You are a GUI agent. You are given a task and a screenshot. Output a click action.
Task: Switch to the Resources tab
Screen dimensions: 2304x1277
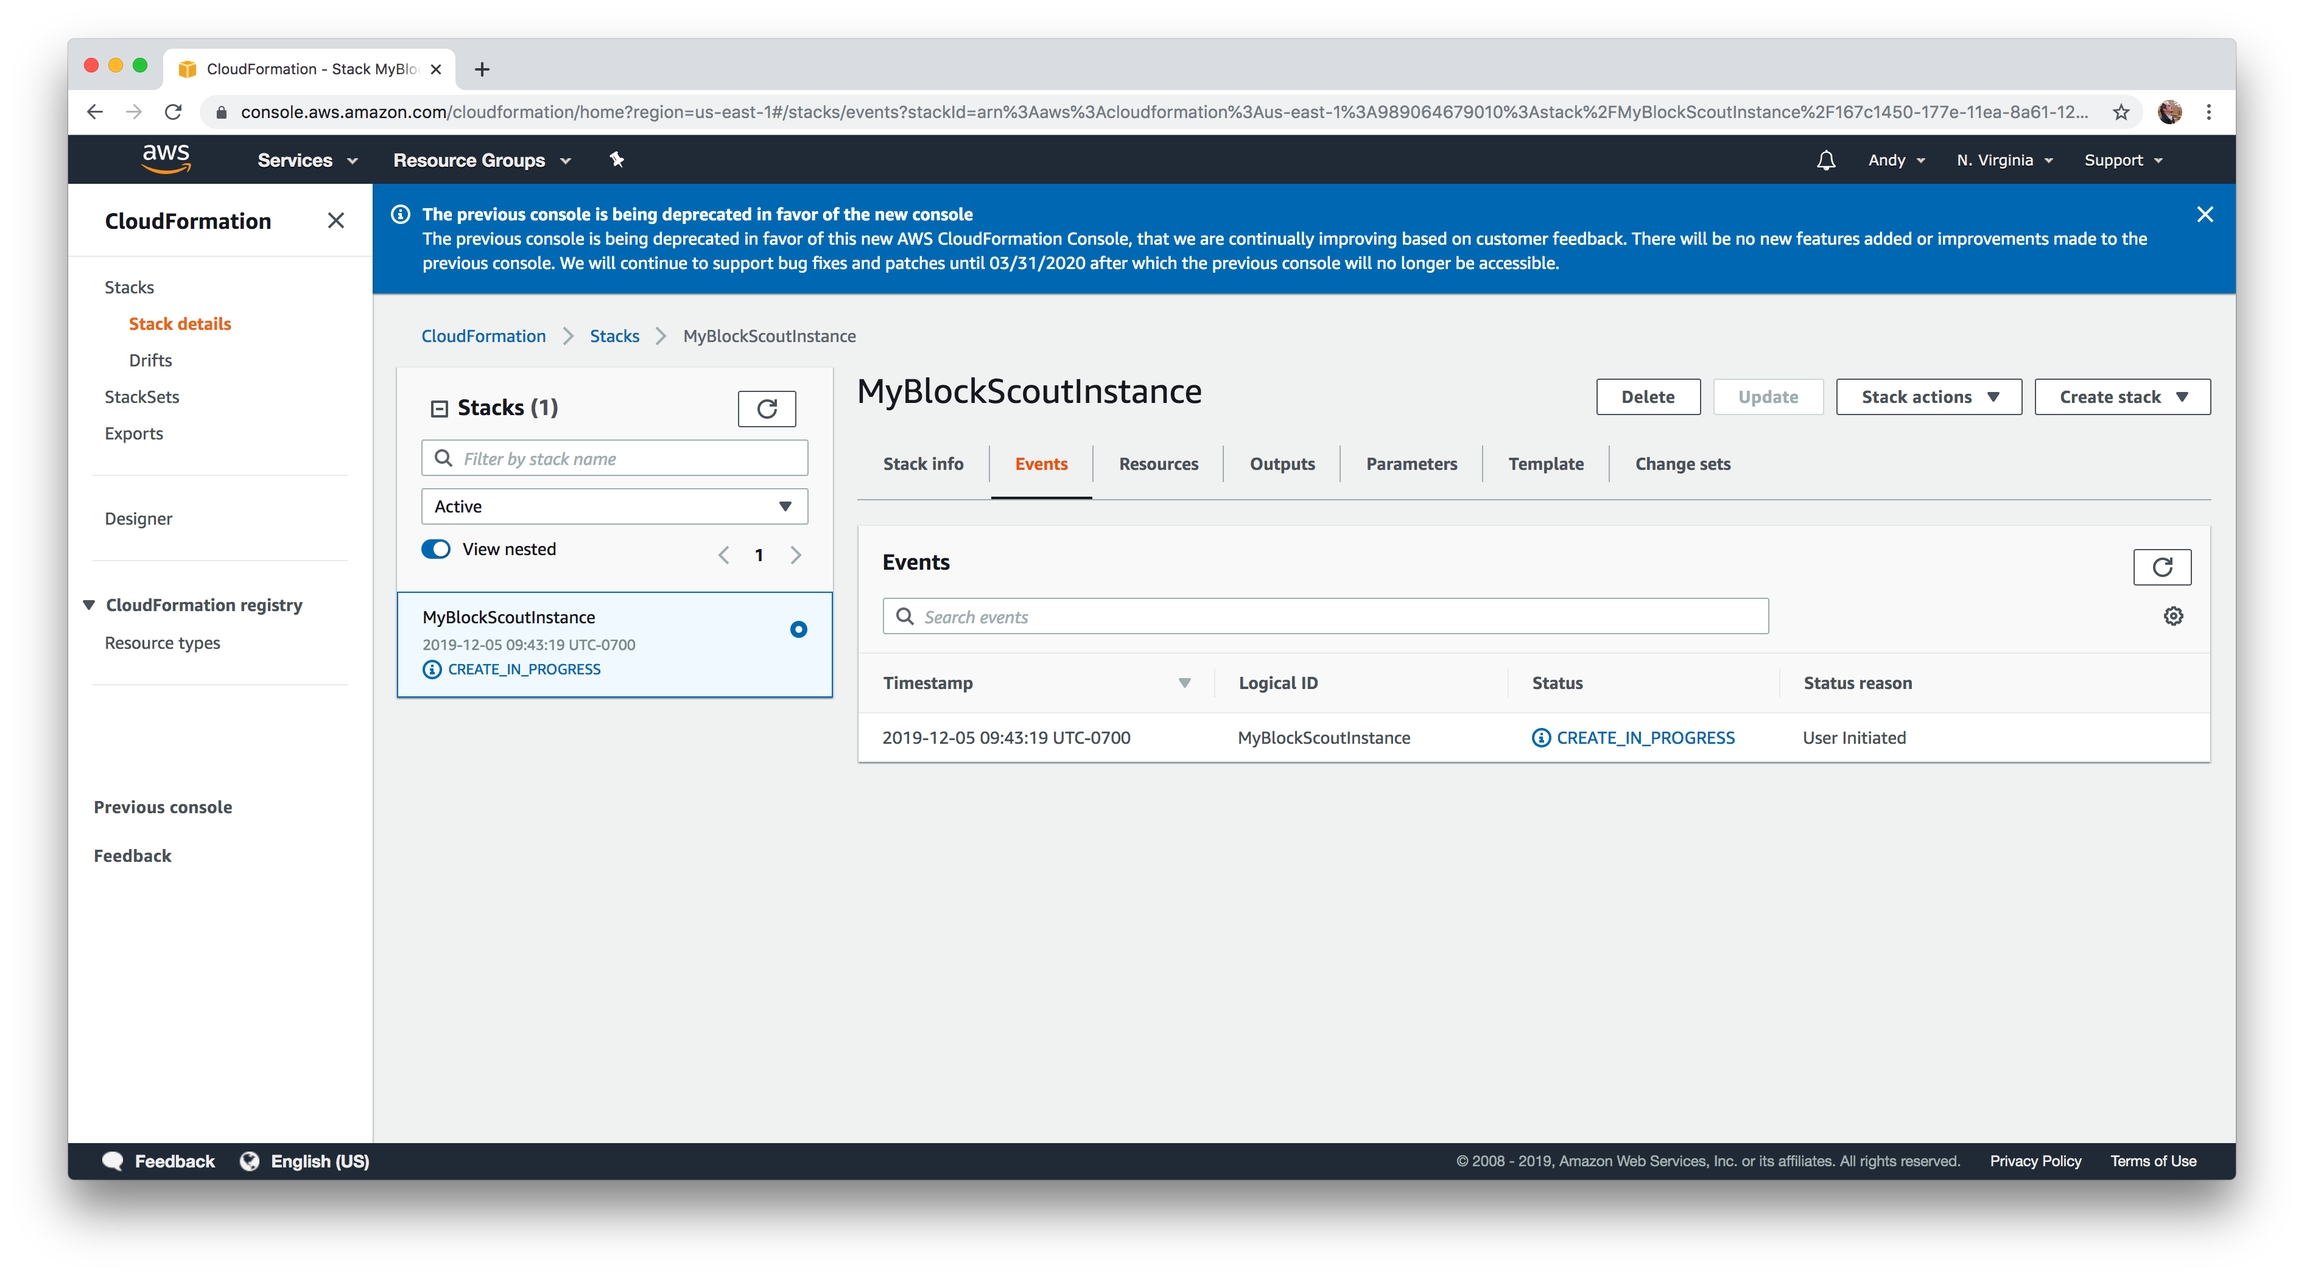coord(1158,464)
